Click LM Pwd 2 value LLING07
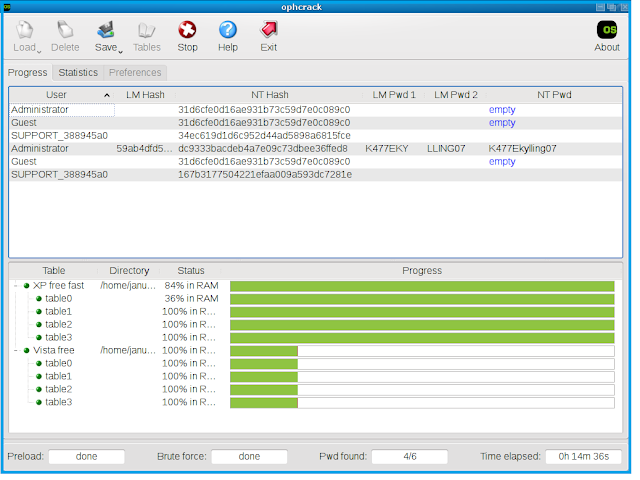 click(x=446, y=149)
